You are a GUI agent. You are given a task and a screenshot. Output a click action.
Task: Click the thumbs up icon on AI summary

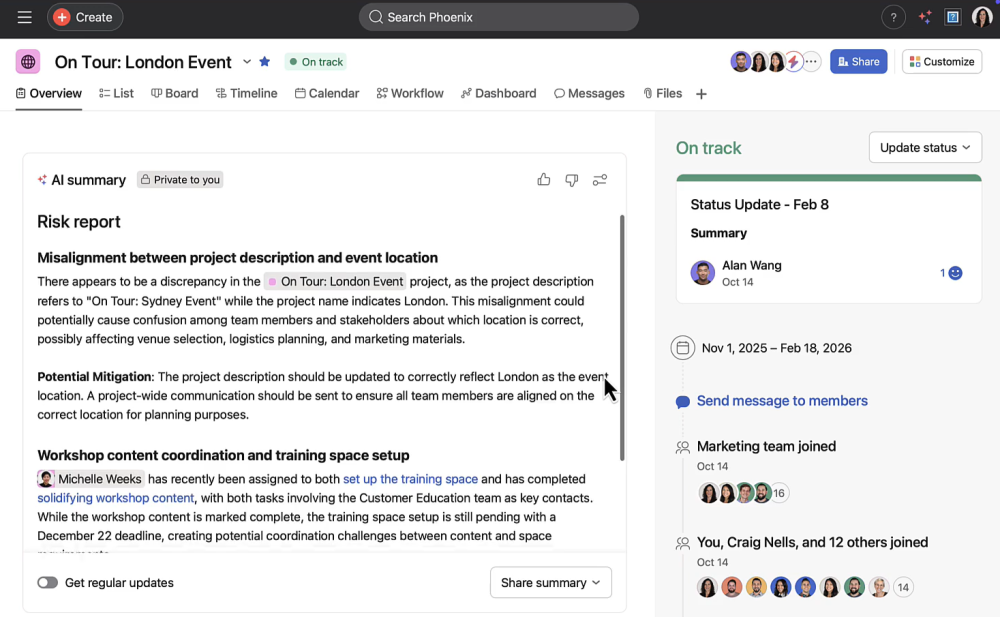544,180
